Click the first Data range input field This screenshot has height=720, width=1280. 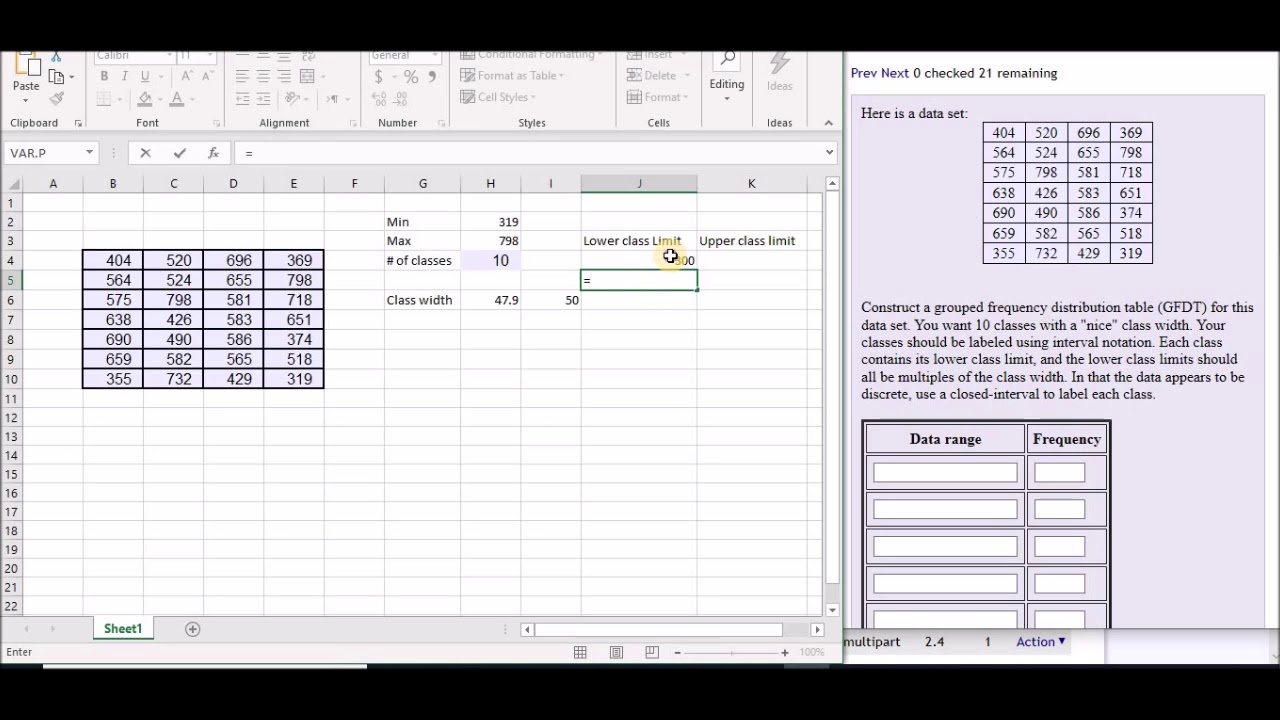click(x=945, y=473)
